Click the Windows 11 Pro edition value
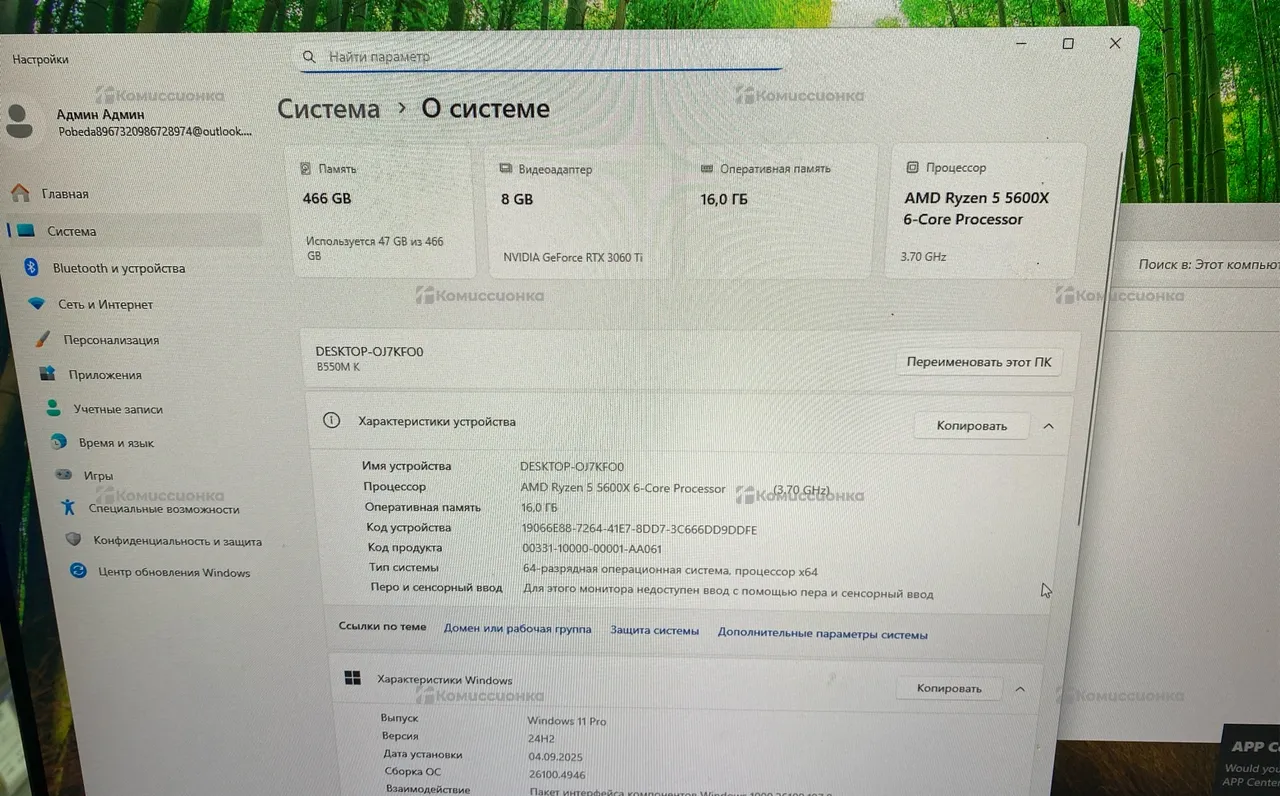Viewport: 1280px width, 796px height. click(x=566, y=721)
